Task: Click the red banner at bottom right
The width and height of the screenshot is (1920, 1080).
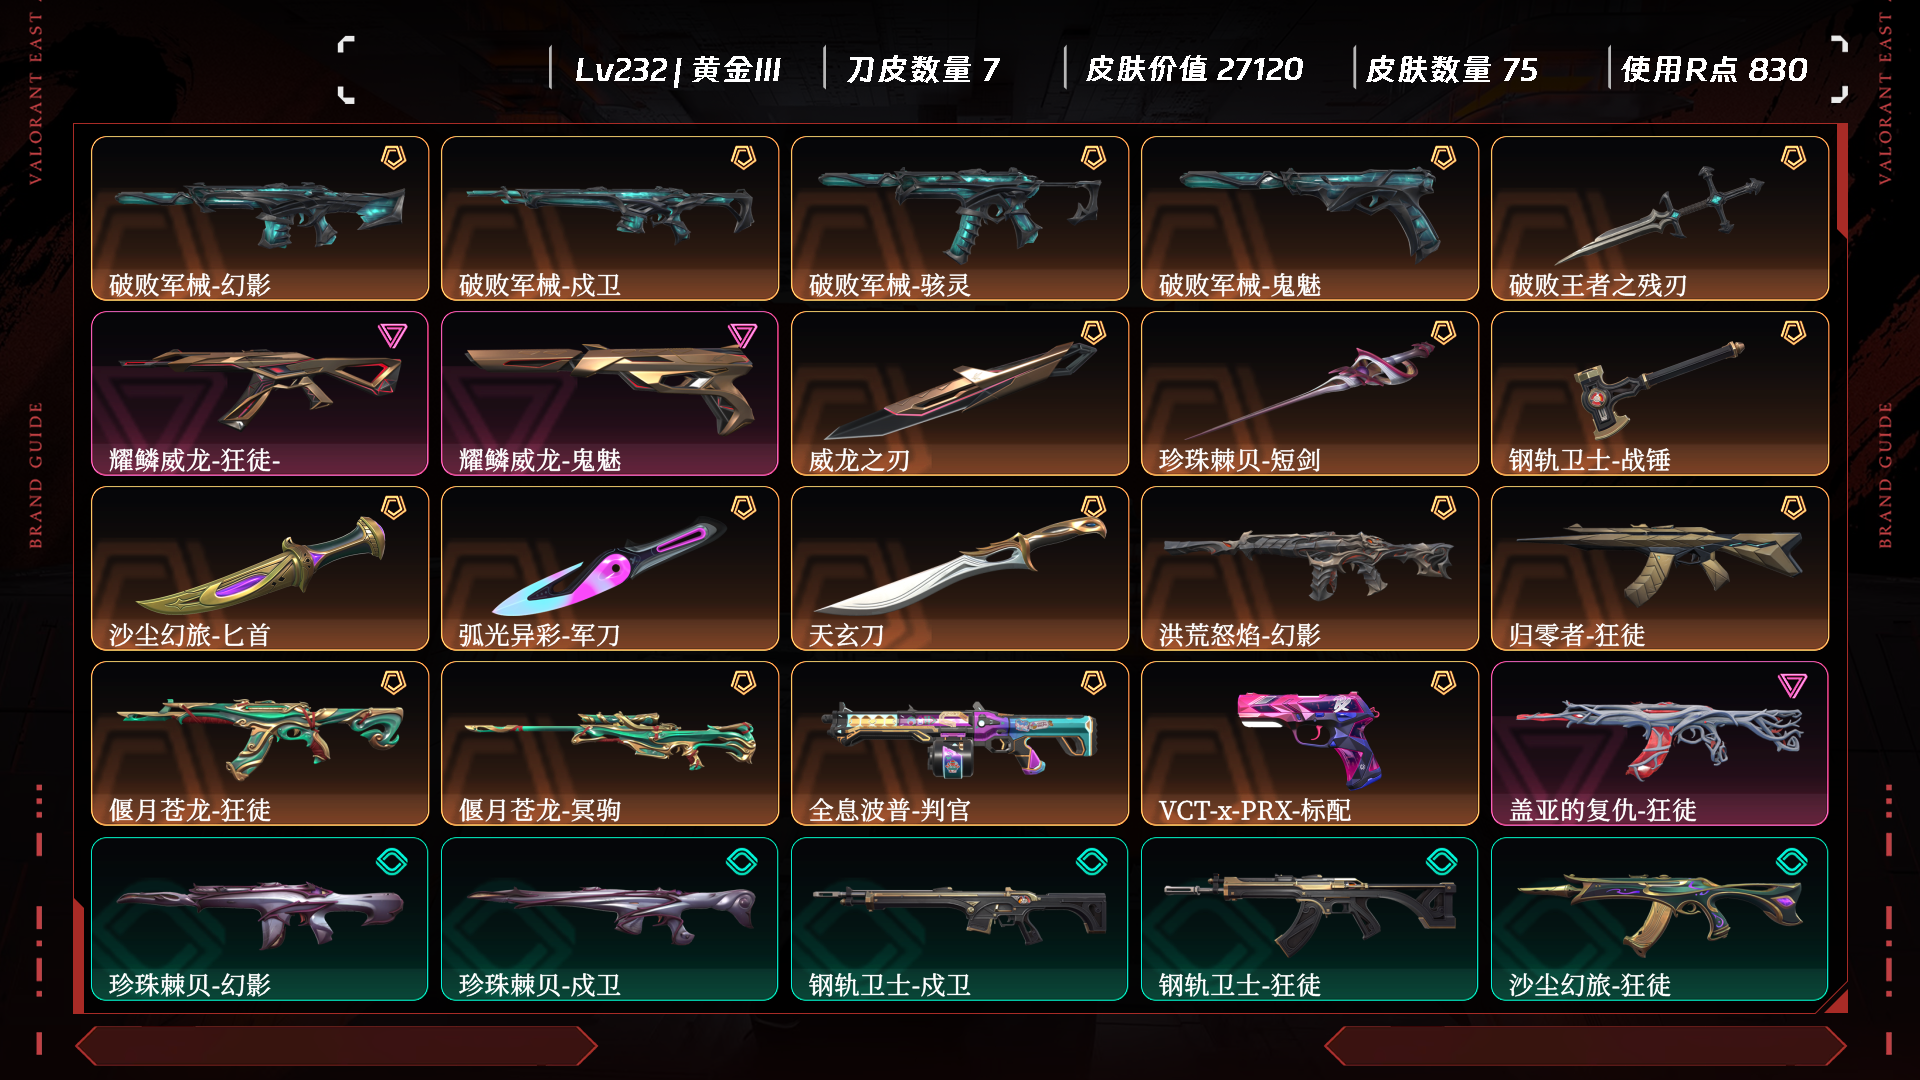Action: coord(1585,1046)
